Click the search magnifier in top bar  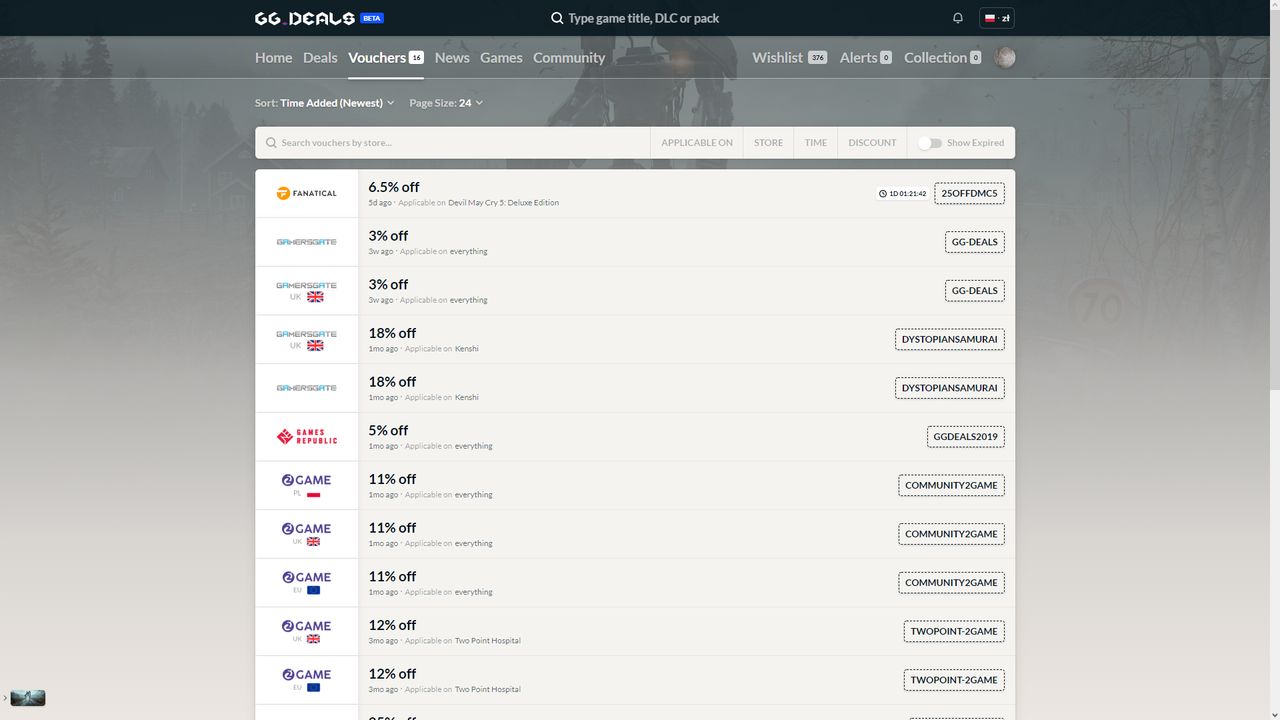tap(557, 18)
